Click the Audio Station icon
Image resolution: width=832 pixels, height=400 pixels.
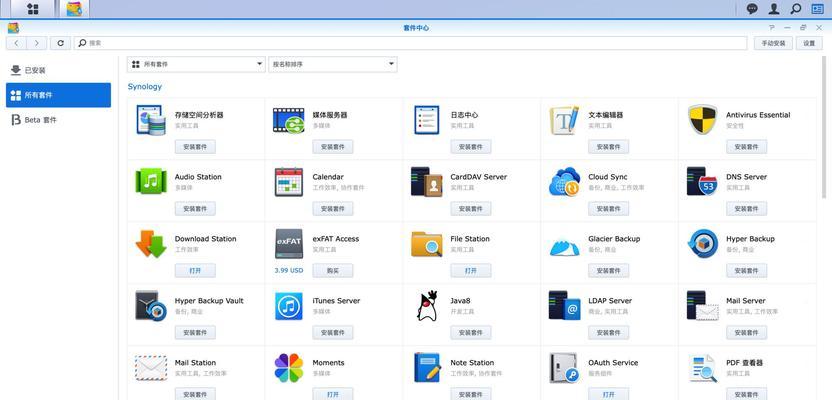pos(151,181)
